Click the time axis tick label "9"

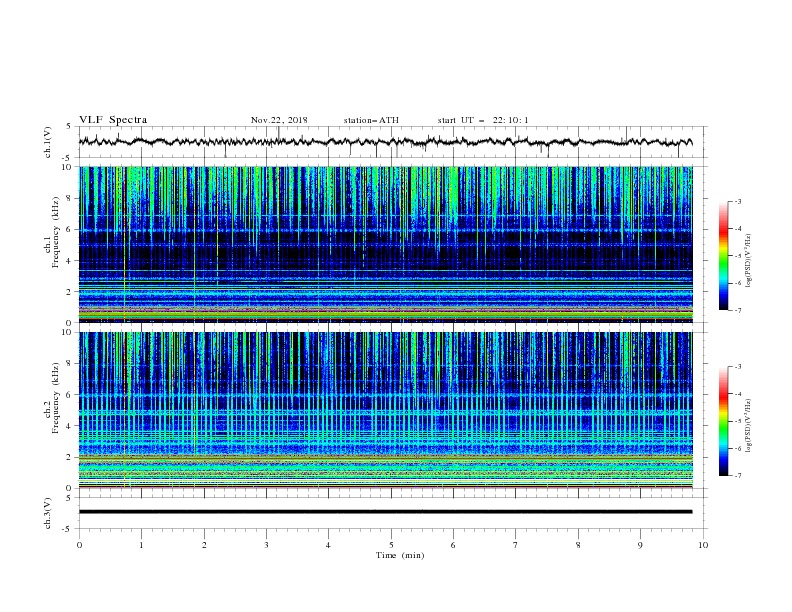pos(640,545)
